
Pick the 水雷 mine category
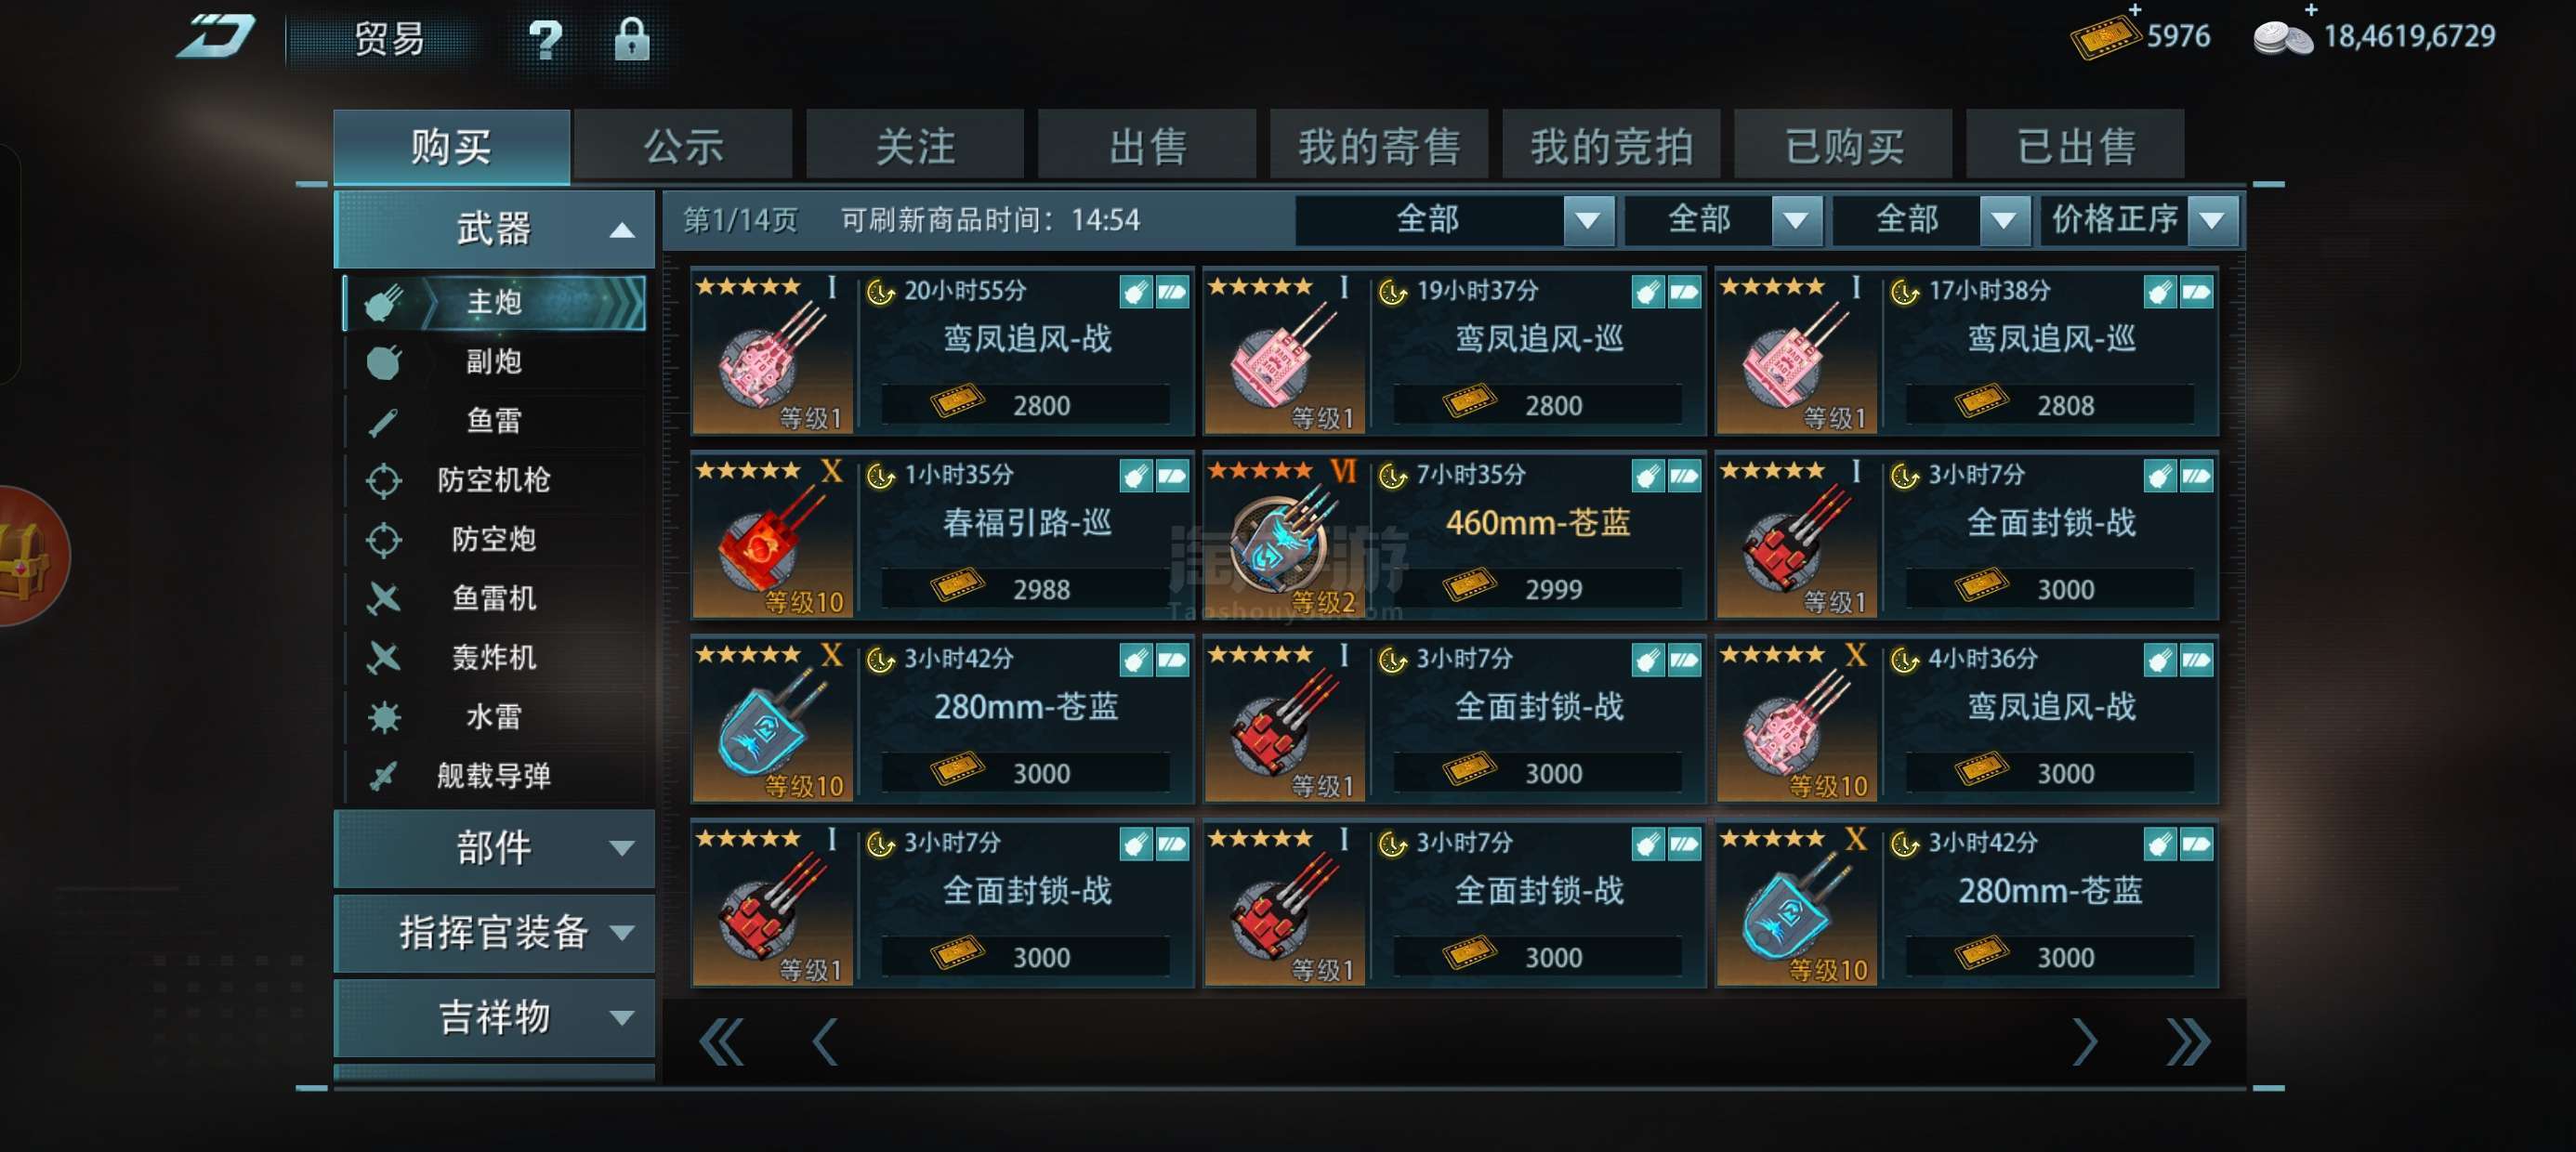[x=494, y=716]
